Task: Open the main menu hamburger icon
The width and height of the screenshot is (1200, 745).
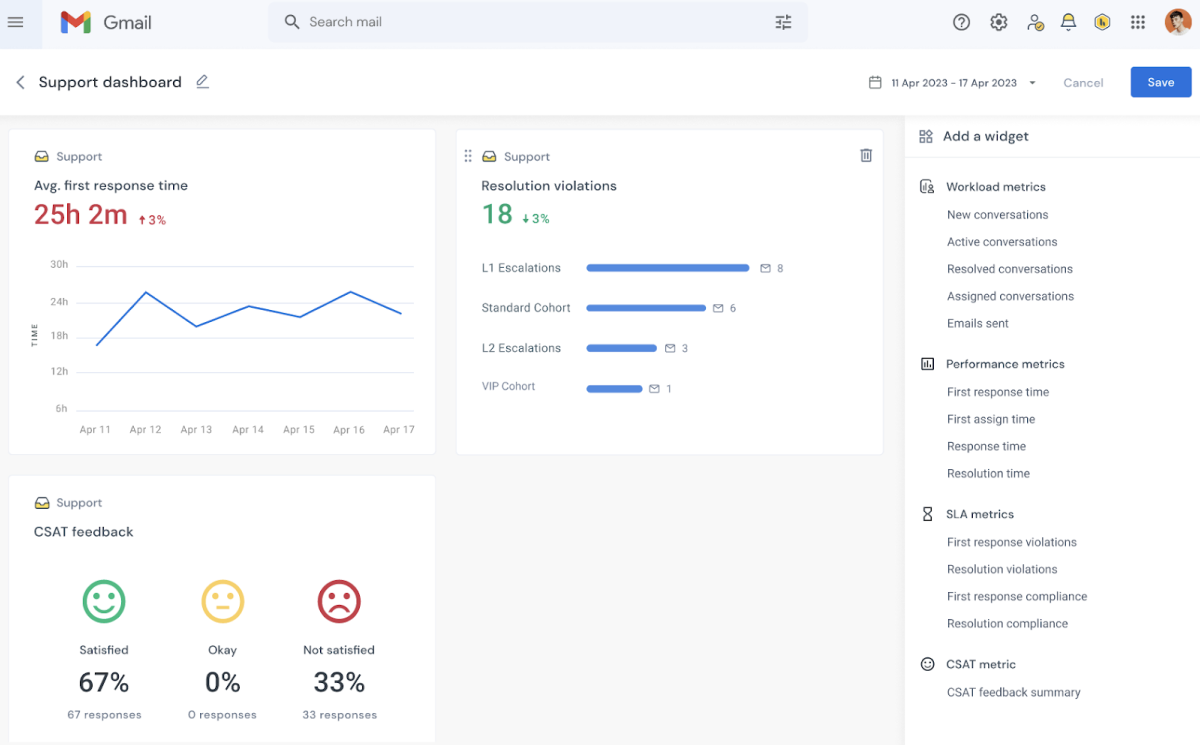Action: (x=15, y=22)
